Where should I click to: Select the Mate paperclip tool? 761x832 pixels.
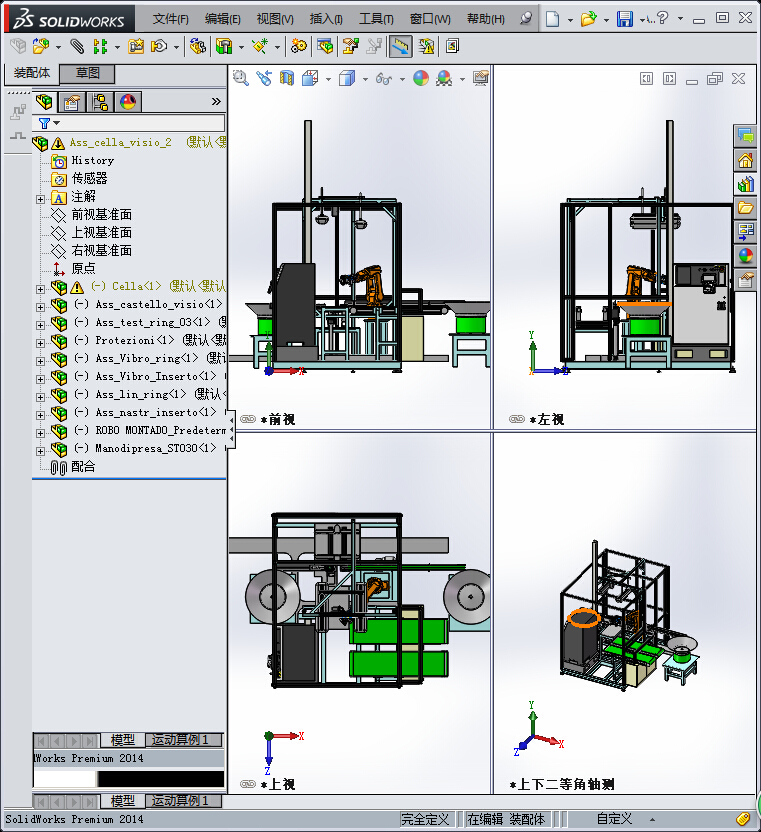click(77, 47)
